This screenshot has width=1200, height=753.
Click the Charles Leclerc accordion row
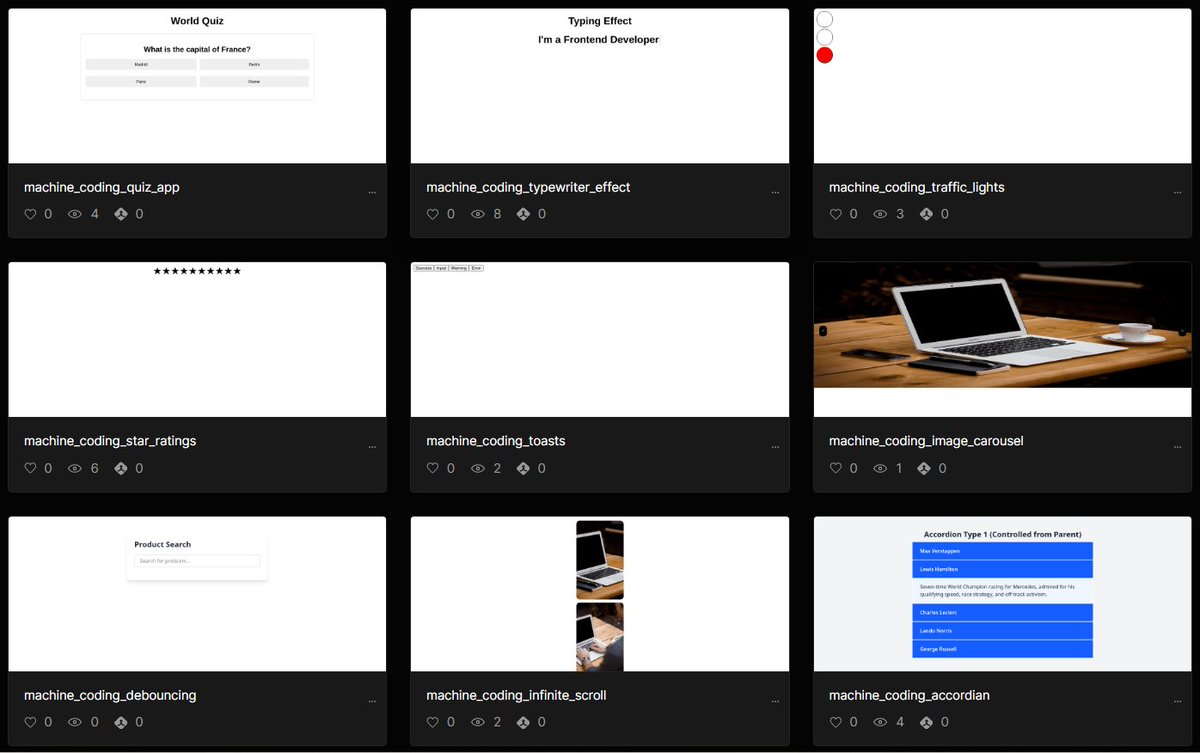(1002, 612)
